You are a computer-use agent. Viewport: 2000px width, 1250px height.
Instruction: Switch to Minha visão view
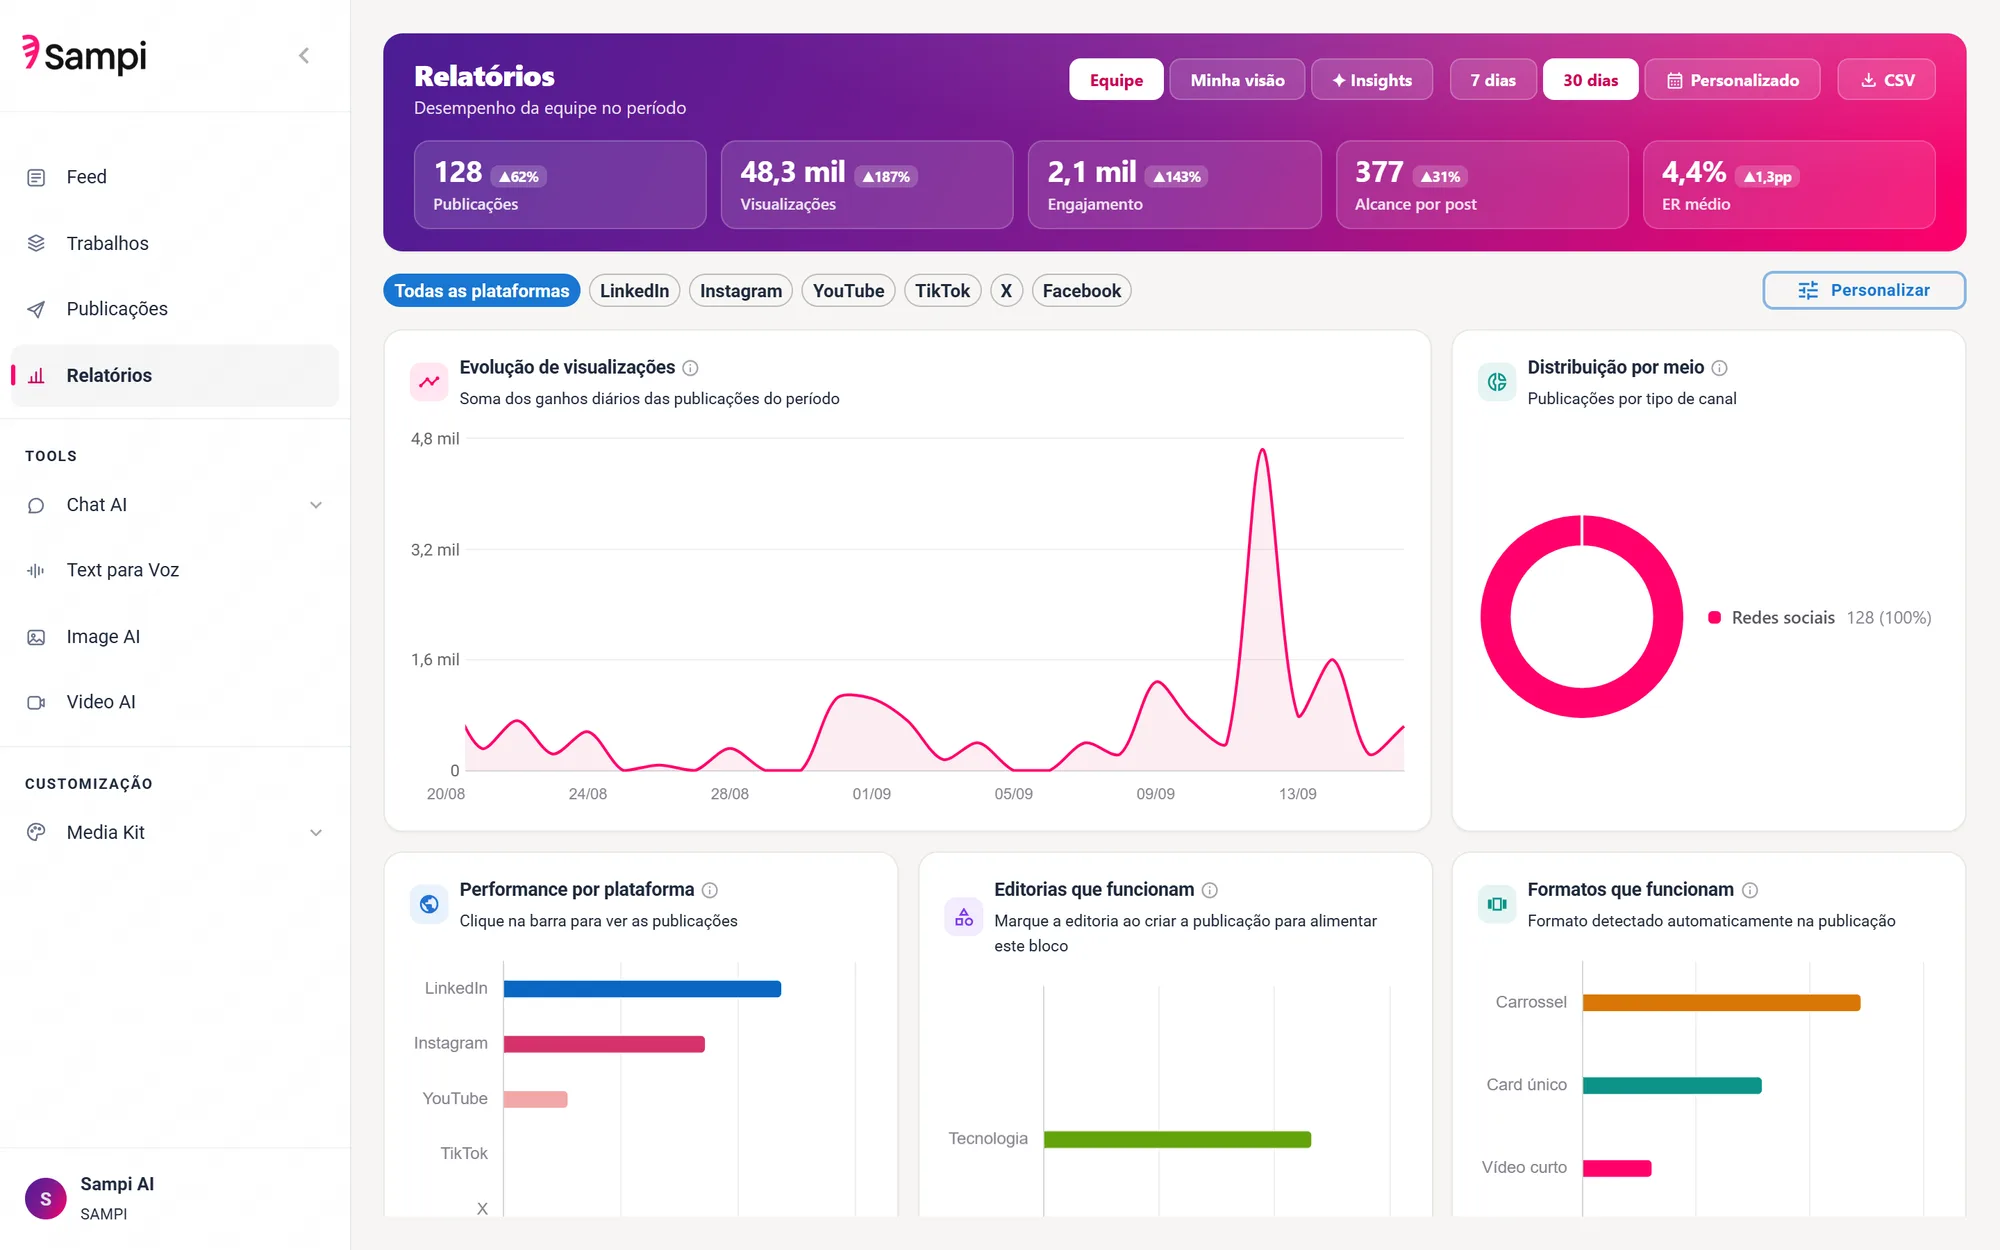(1237, 80)
